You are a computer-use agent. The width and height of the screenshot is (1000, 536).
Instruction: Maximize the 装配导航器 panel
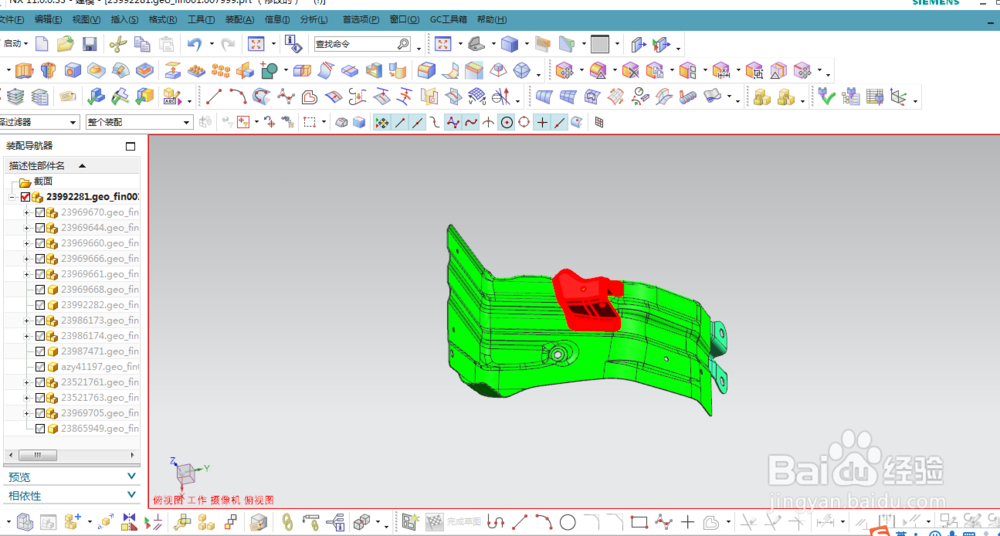(131, 146)
